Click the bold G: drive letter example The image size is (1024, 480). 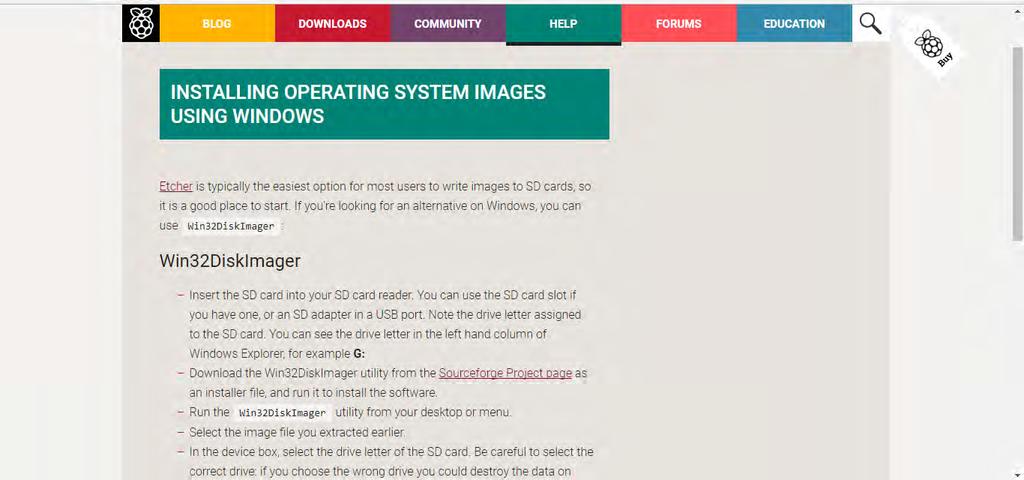[x=359, y=354]
